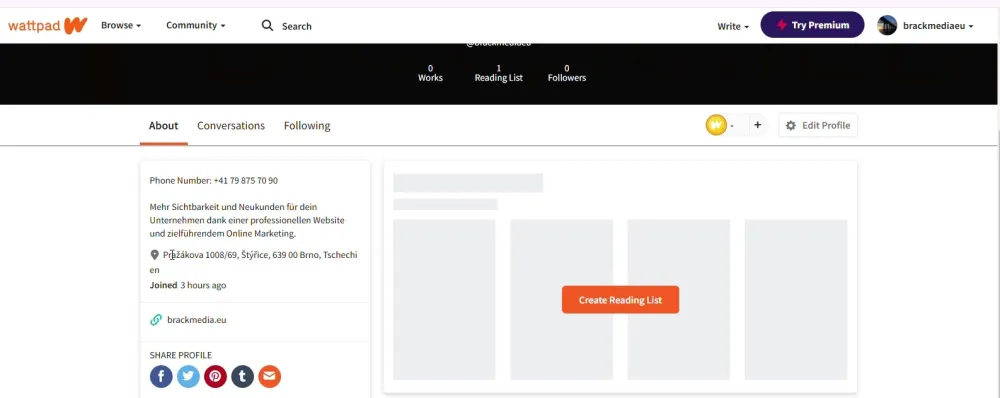Open the Community dropdown menu
The height and width of the screenshot is (398, 1000).
pos(195,26)
